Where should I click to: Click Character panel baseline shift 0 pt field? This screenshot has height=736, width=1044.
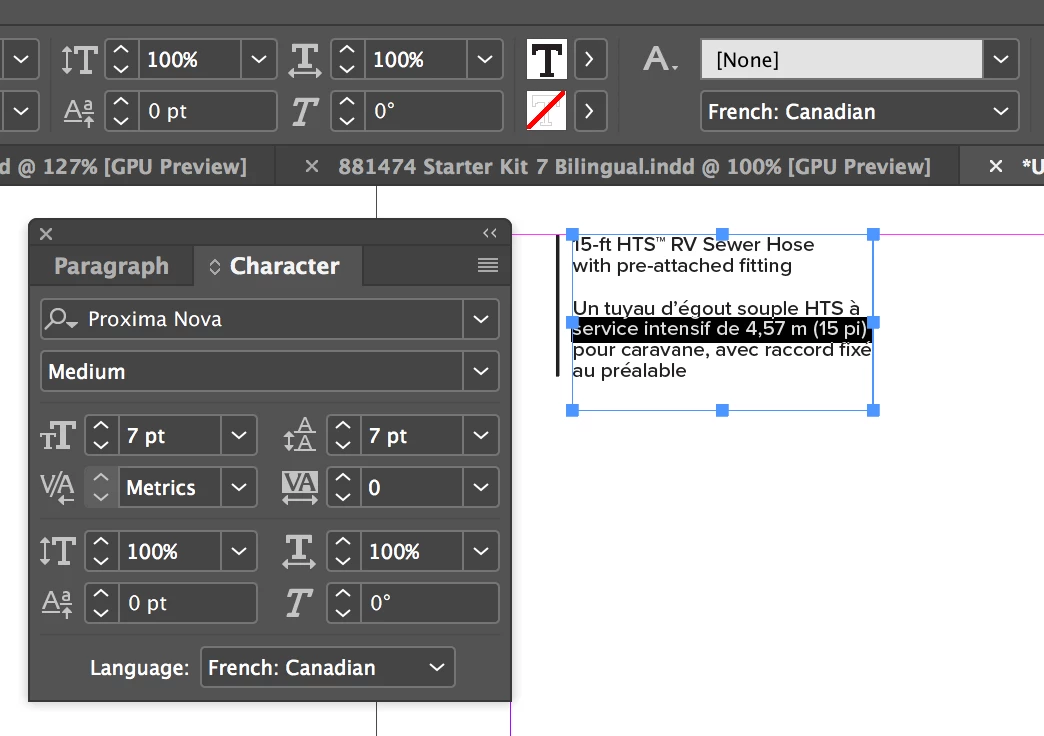tap(188, 603)
